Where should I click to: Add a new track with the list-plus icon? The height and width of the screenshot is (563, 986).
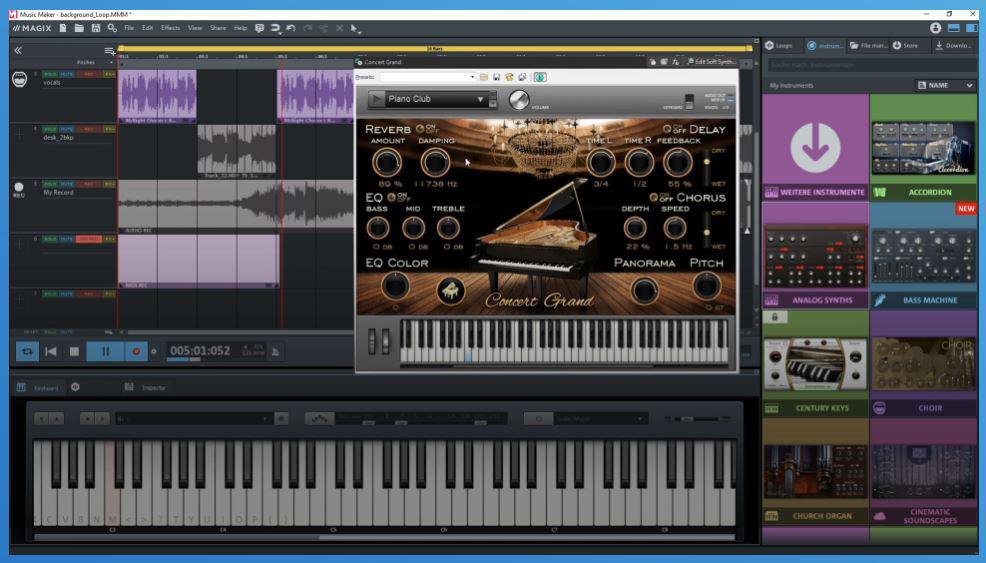pyautogui.click(x=109, y=51)
